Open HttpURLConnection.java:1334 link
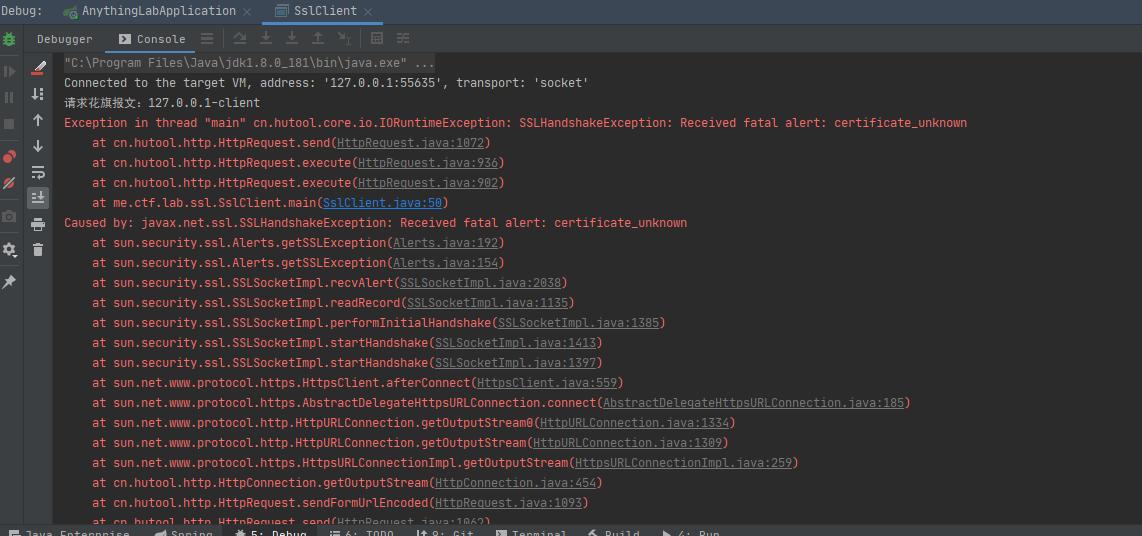This screenshot has height=536, width=1142. pos(634,422)
